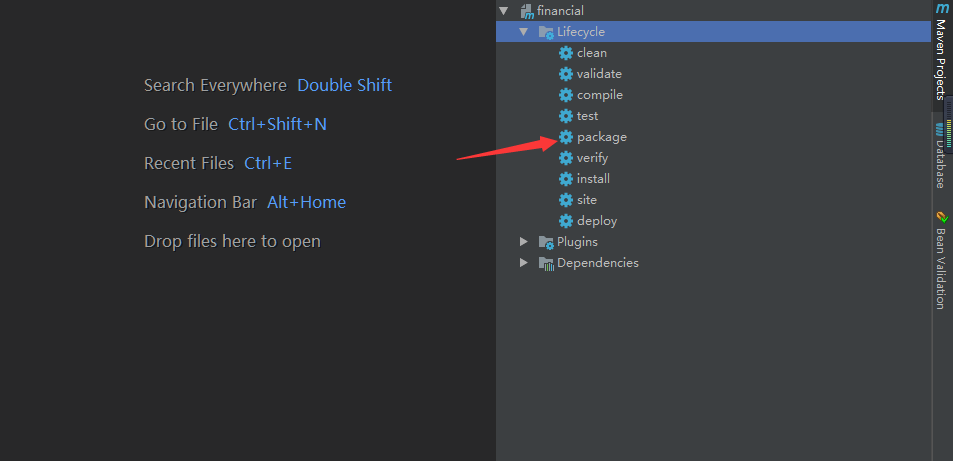Collapse the Lifecycle node arrow

[523, 32]
